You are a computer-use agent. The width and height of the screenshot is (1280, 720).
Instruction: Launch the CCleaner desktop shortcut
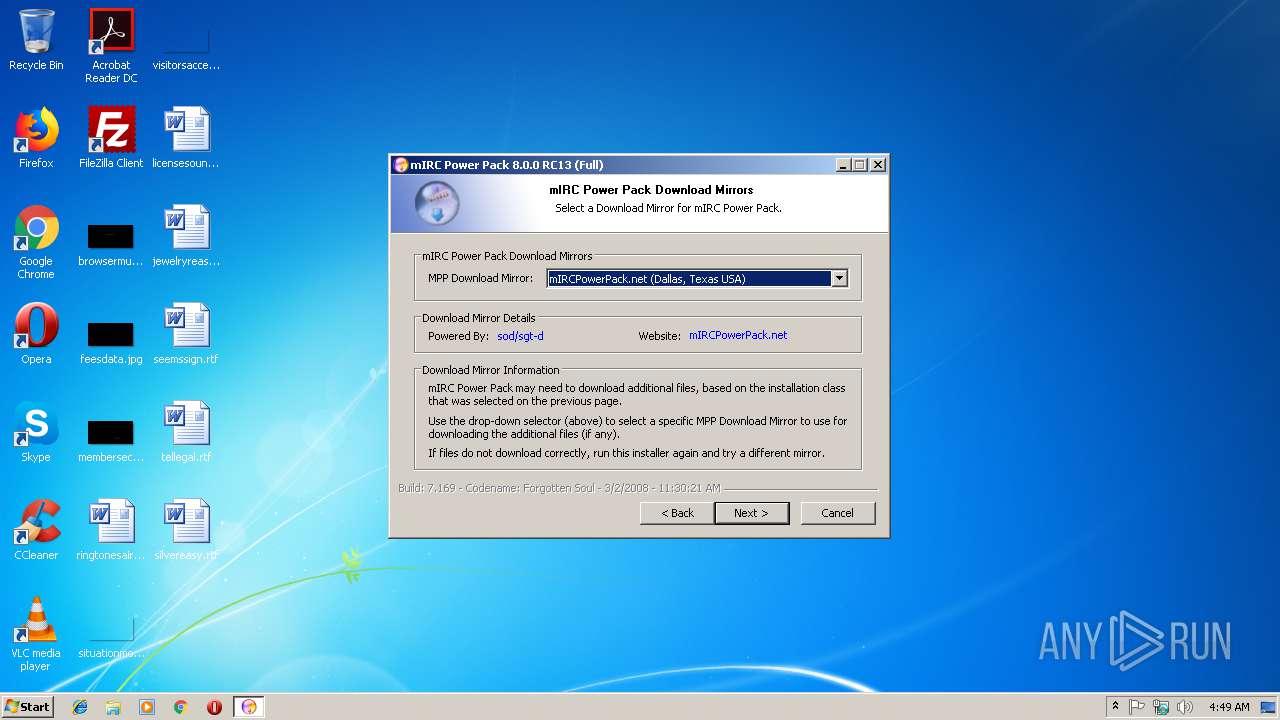(36, 530)
